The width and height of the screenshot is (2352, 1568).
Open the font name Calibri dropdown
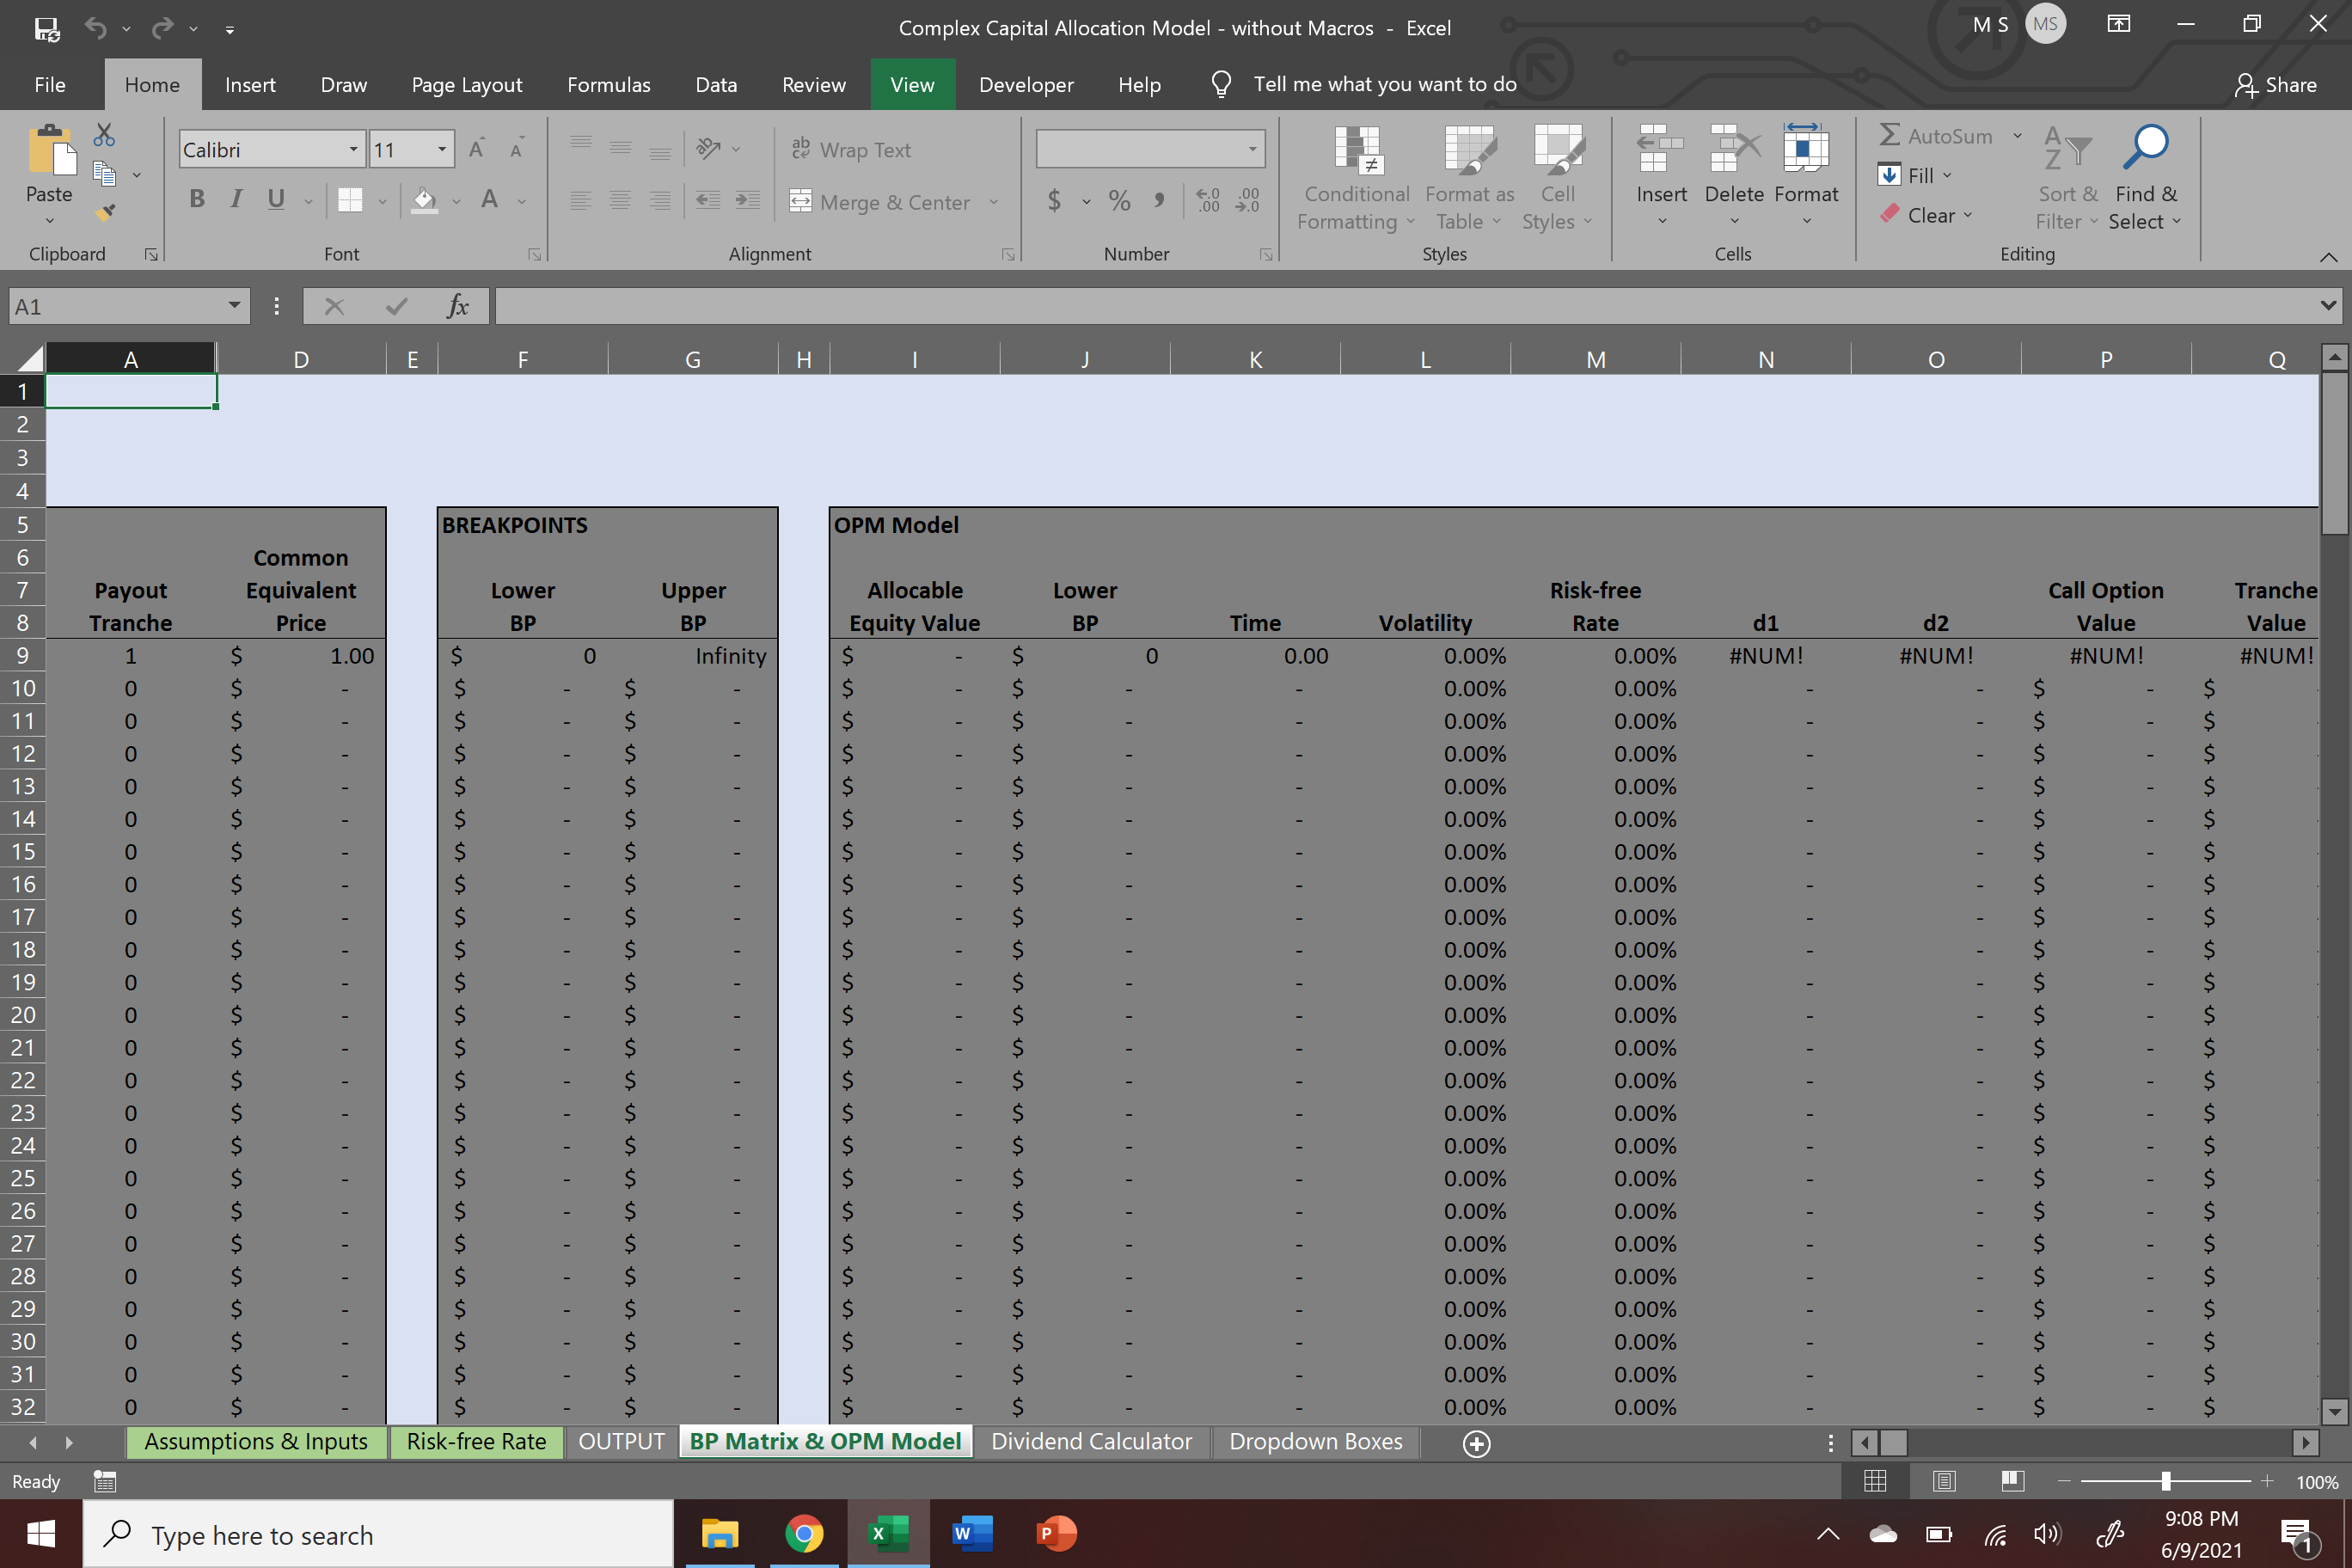[353, 149]
